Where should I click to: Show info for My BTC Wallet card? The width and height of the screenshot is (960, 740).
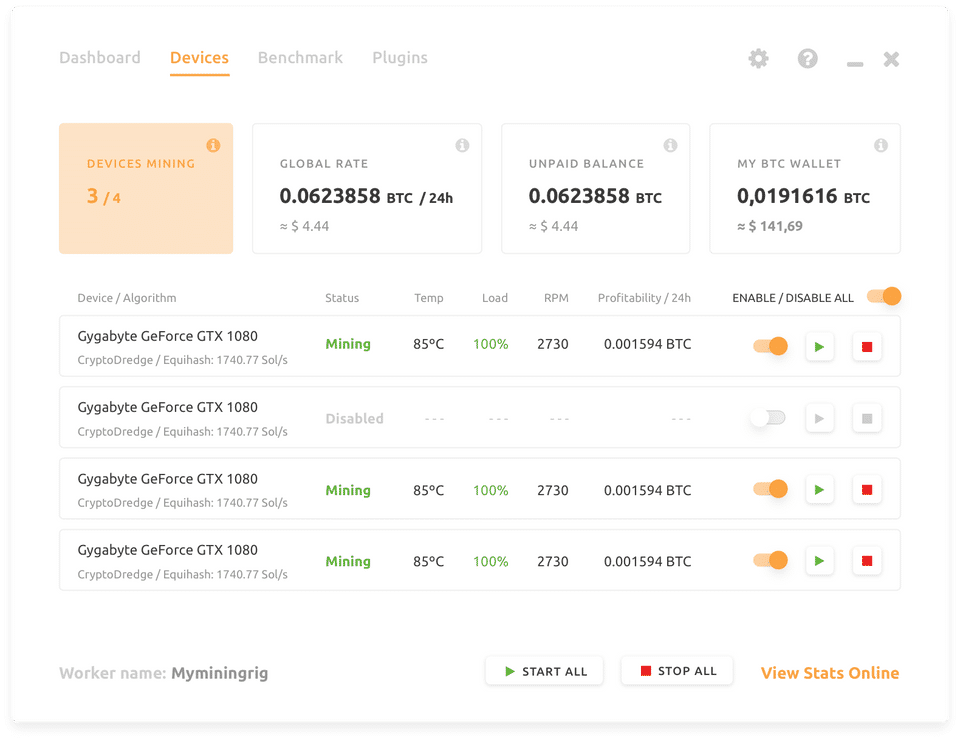click(881, 145)
